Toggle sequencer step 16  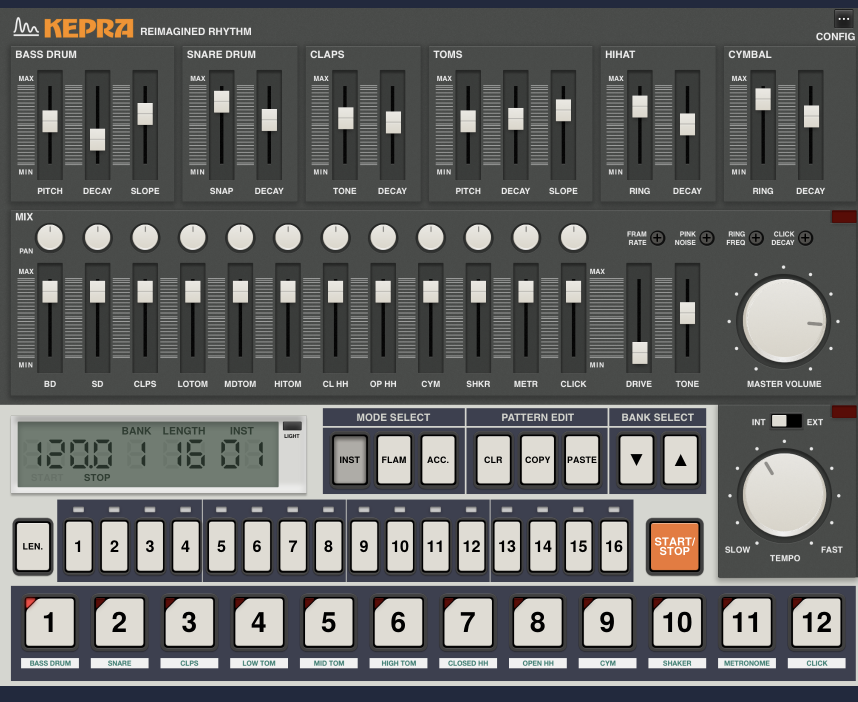[x=614, y=546]
